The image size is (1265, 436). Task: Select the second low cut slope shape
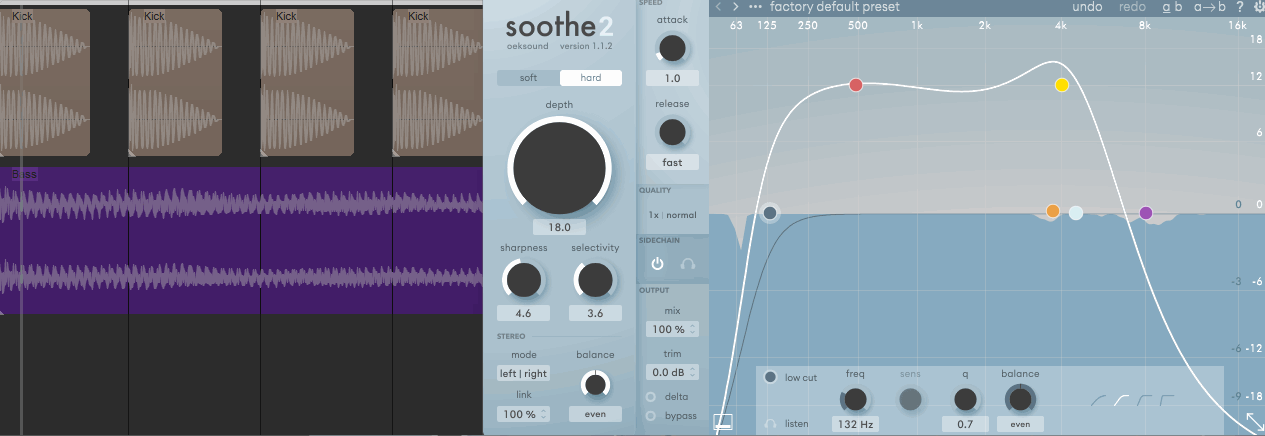1120,402
